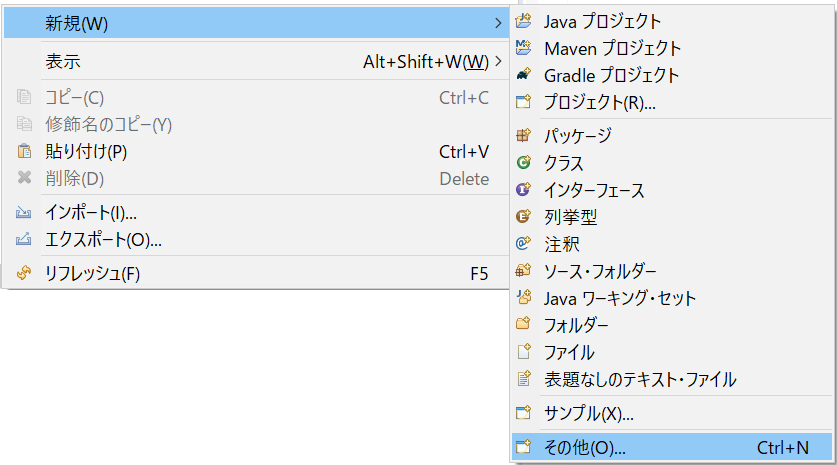Choose リフレッシュ(F) menu entry

tap(256, 273)
